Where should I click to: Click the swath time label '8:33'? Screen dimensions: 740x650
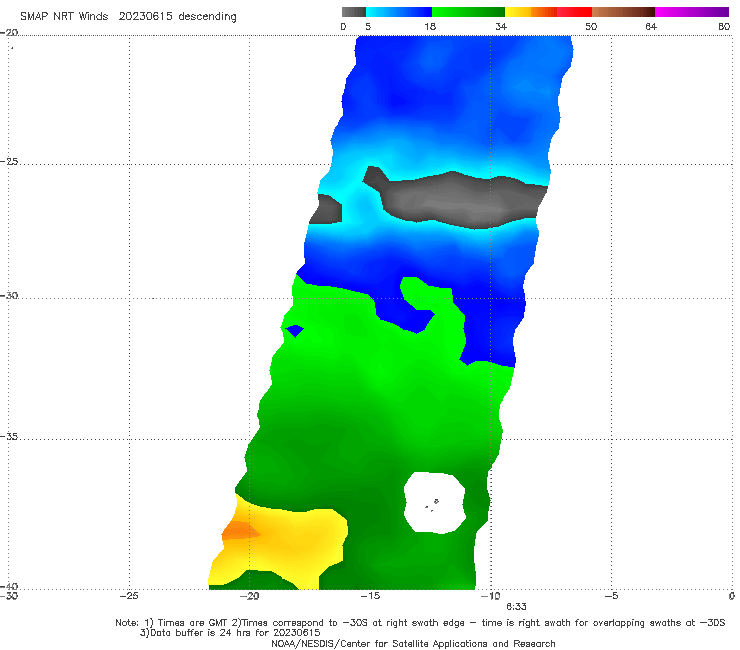pyautogui.click(x=516, y=607)
